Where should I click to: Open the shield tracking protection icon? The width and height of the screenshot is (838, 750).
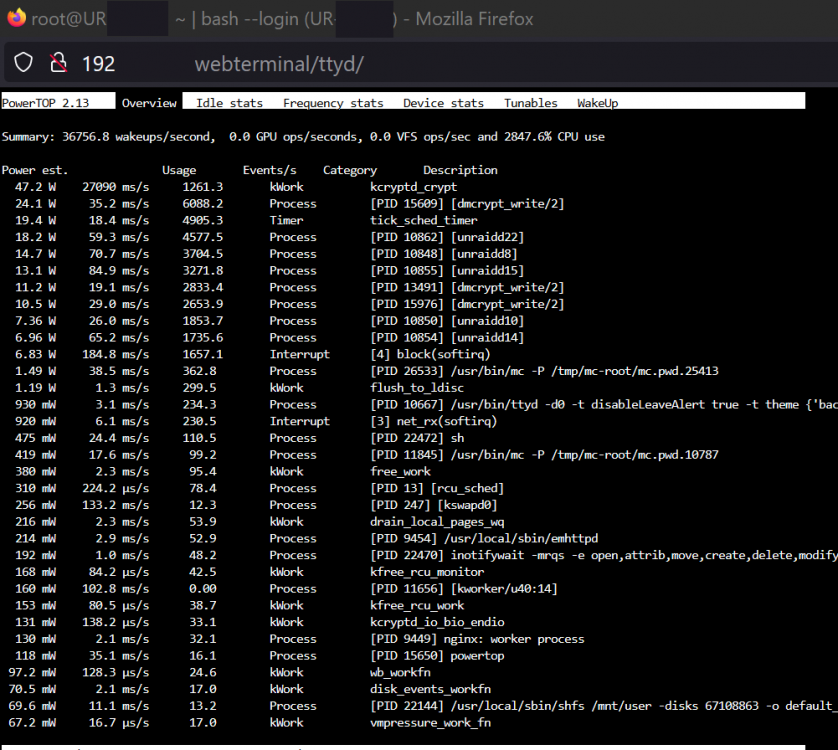pyautogui.click(x=24, y=63)
